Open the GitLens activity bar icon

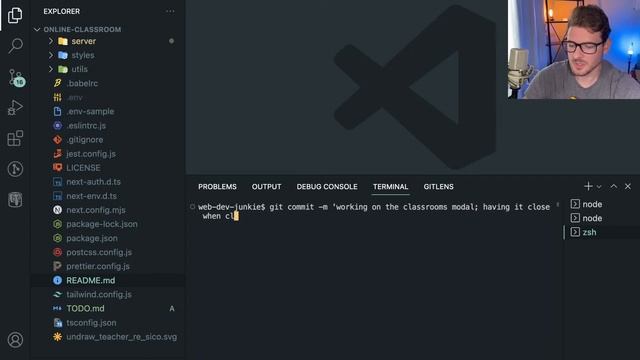(15, 169)
